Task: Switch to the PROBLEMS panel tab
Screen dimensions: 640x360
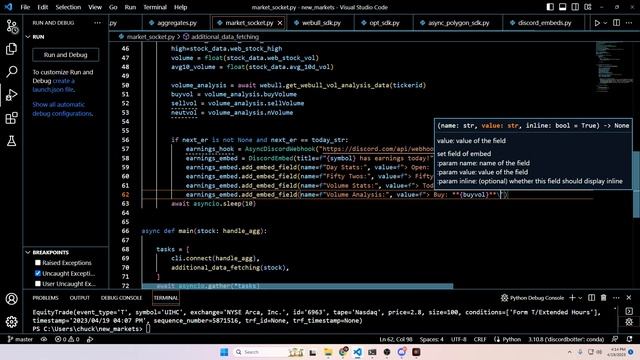Action: (45, 298)
